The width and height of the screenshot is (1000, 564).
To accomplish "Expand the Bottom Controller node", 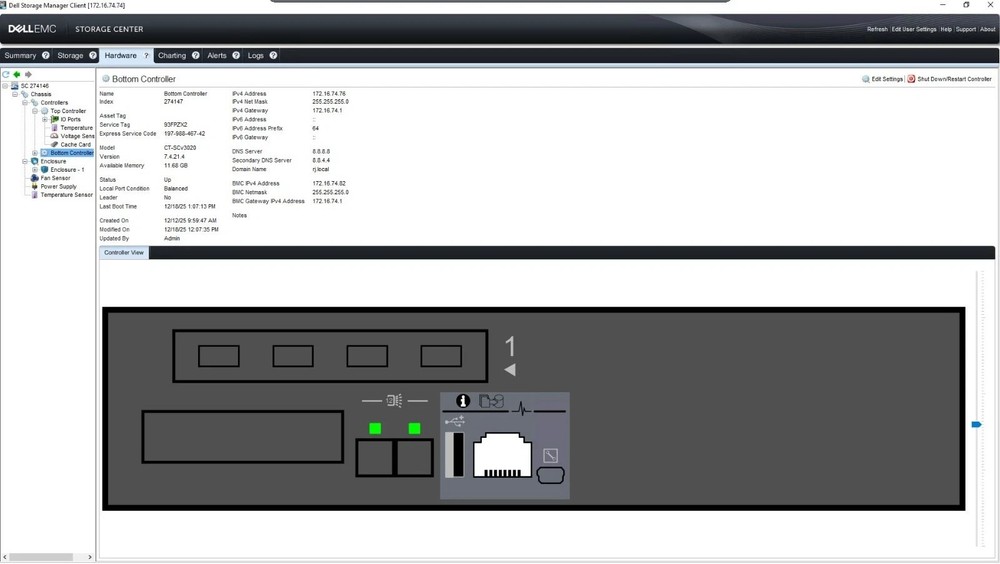I will [35, 153].
